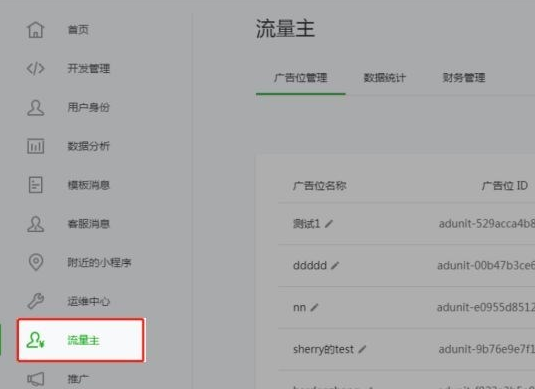Image resolution: width=535 pixels, height=389 pixels.
Task: Switch to the 数据统计 tab
Action: (385, 78)
